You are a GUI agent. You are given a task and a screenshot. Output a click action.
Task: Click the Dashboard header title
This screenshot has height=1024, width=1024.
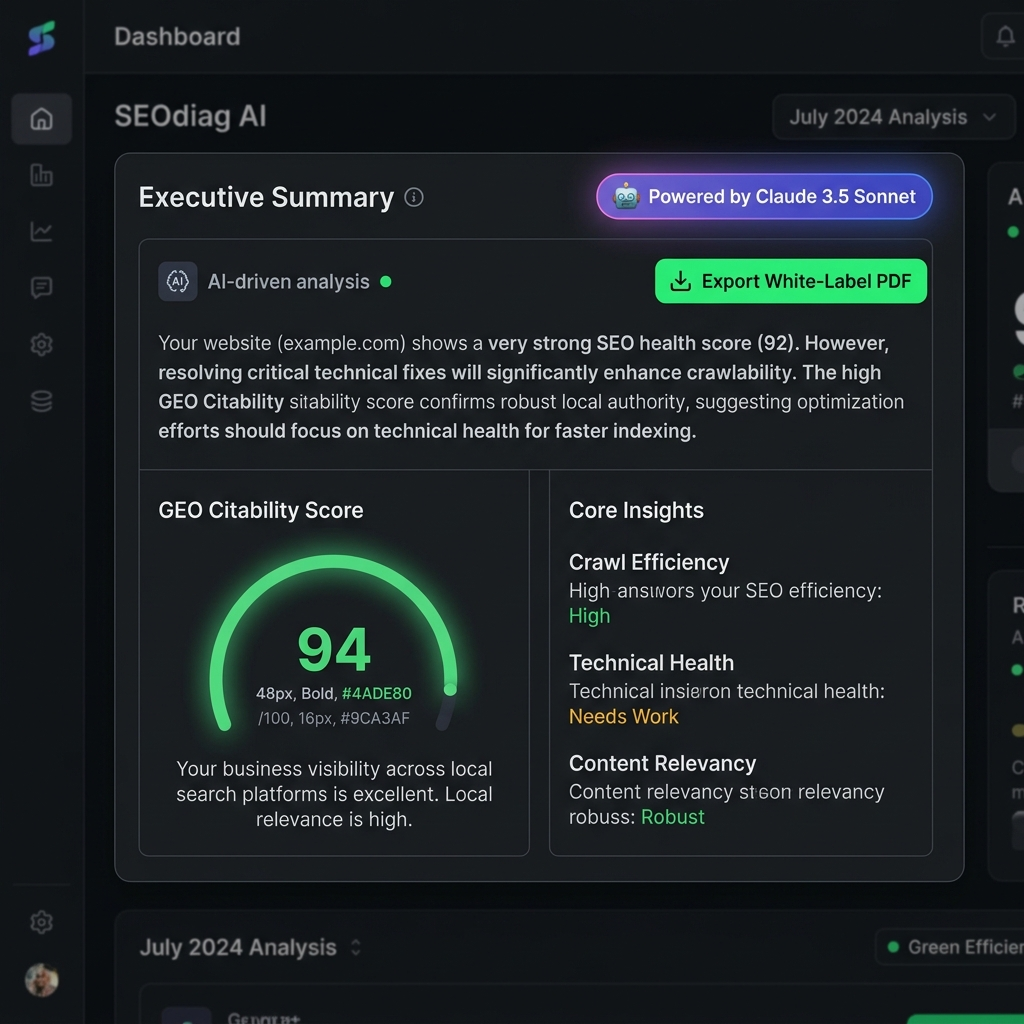(x=177, y=37)
